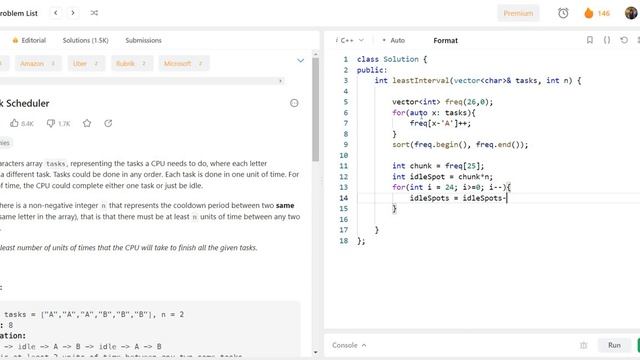The height and width of the screenshot is (360, 640).
Task: Click the description panel vertical scrollbar
Action: pos(316,109)
